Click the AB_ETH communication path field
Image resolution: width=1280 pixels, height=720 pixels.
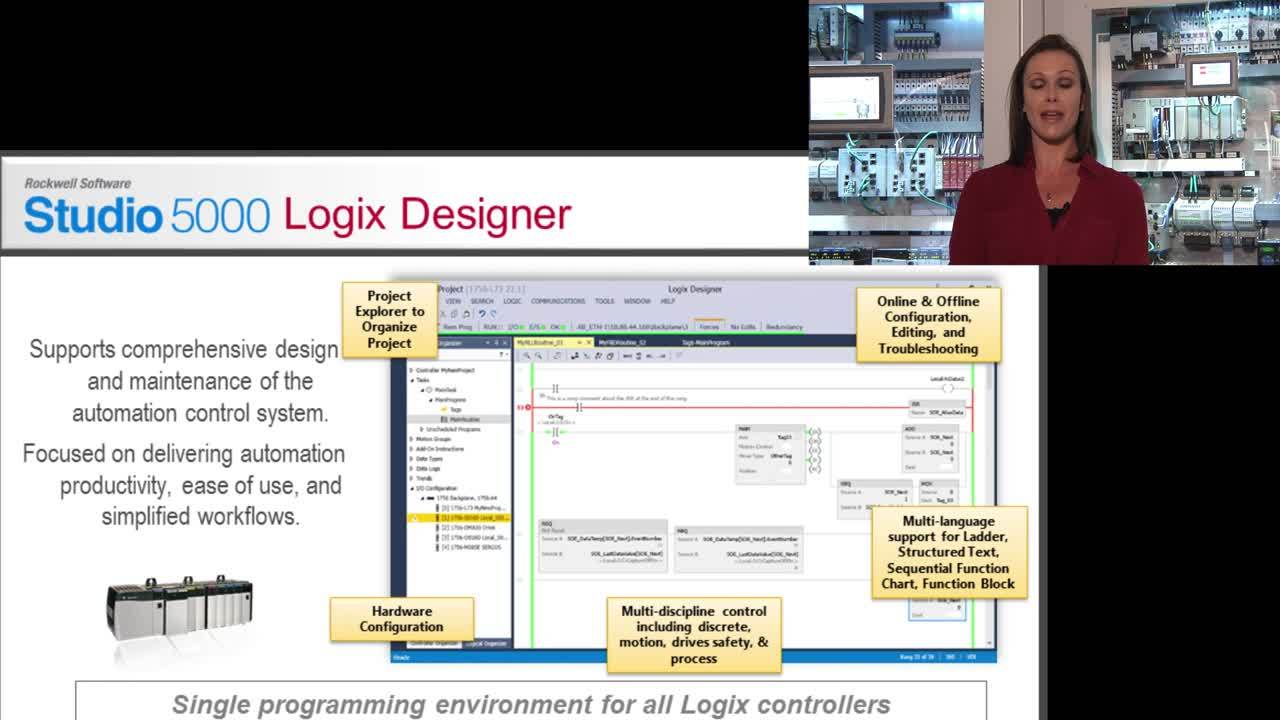[x=632, y=327]
